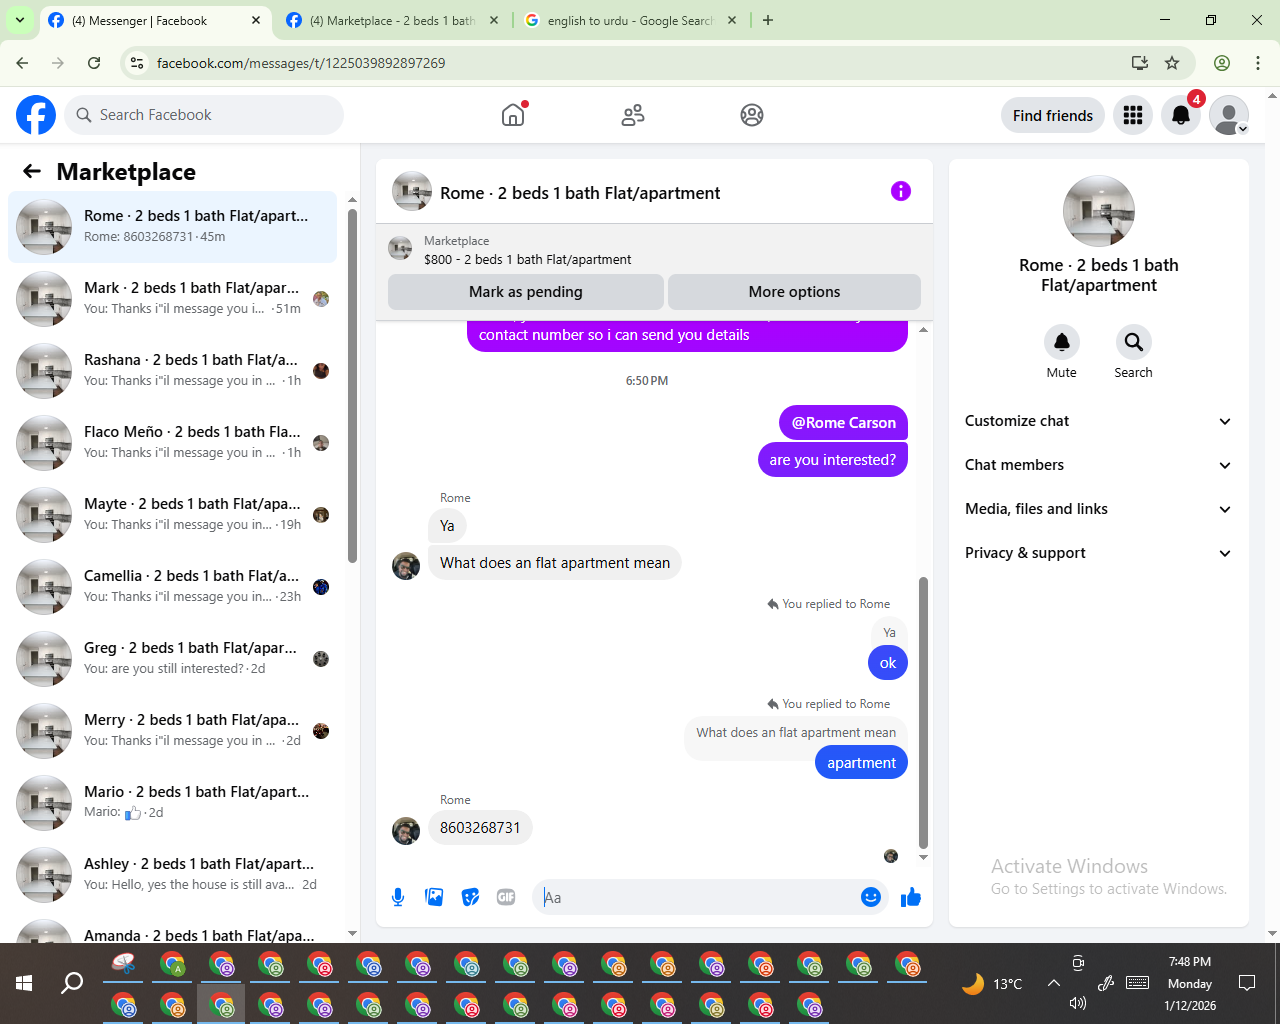This screenshot has height=1024, width=1280.
Task: Expand Media, files and links section
Action: click(x=1098, y=509)
